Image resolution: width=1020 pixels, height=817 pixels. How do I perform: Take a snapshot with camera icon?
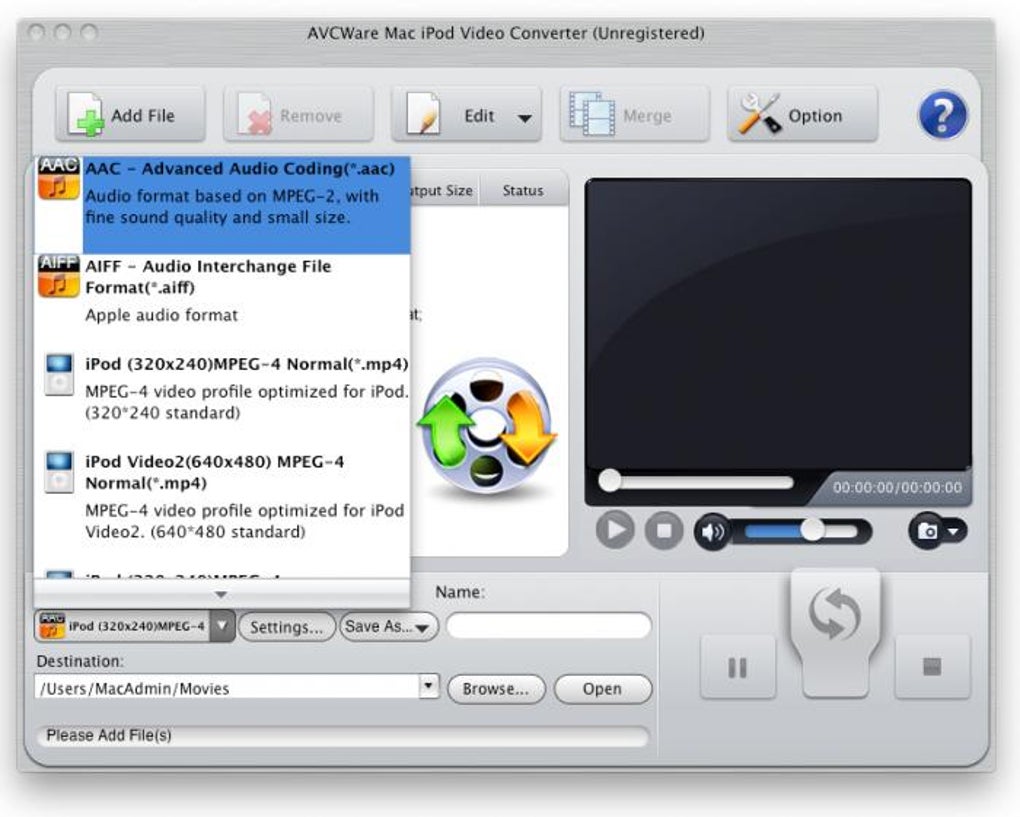[x=928, y=531]
